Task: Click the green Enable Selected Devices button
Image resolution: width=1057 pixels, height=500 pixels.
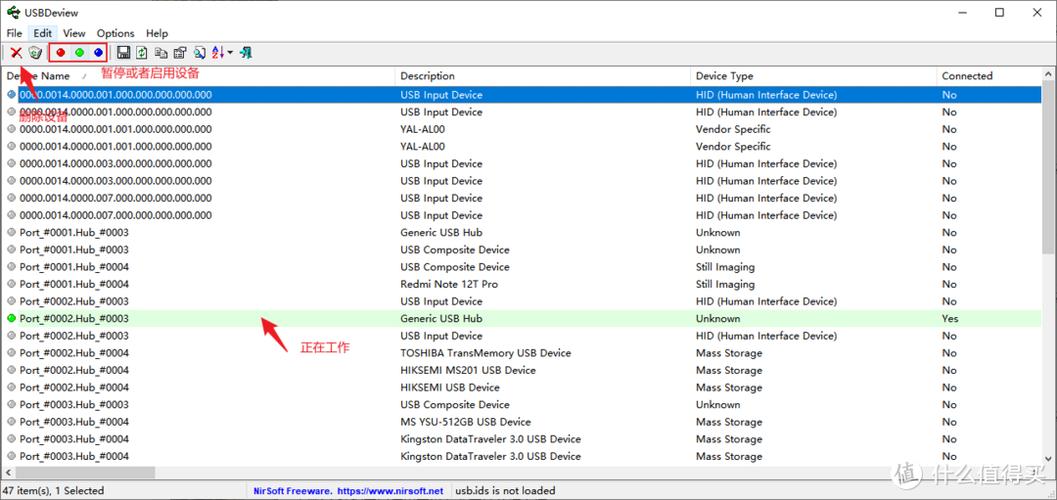Action: pos(80,53)
